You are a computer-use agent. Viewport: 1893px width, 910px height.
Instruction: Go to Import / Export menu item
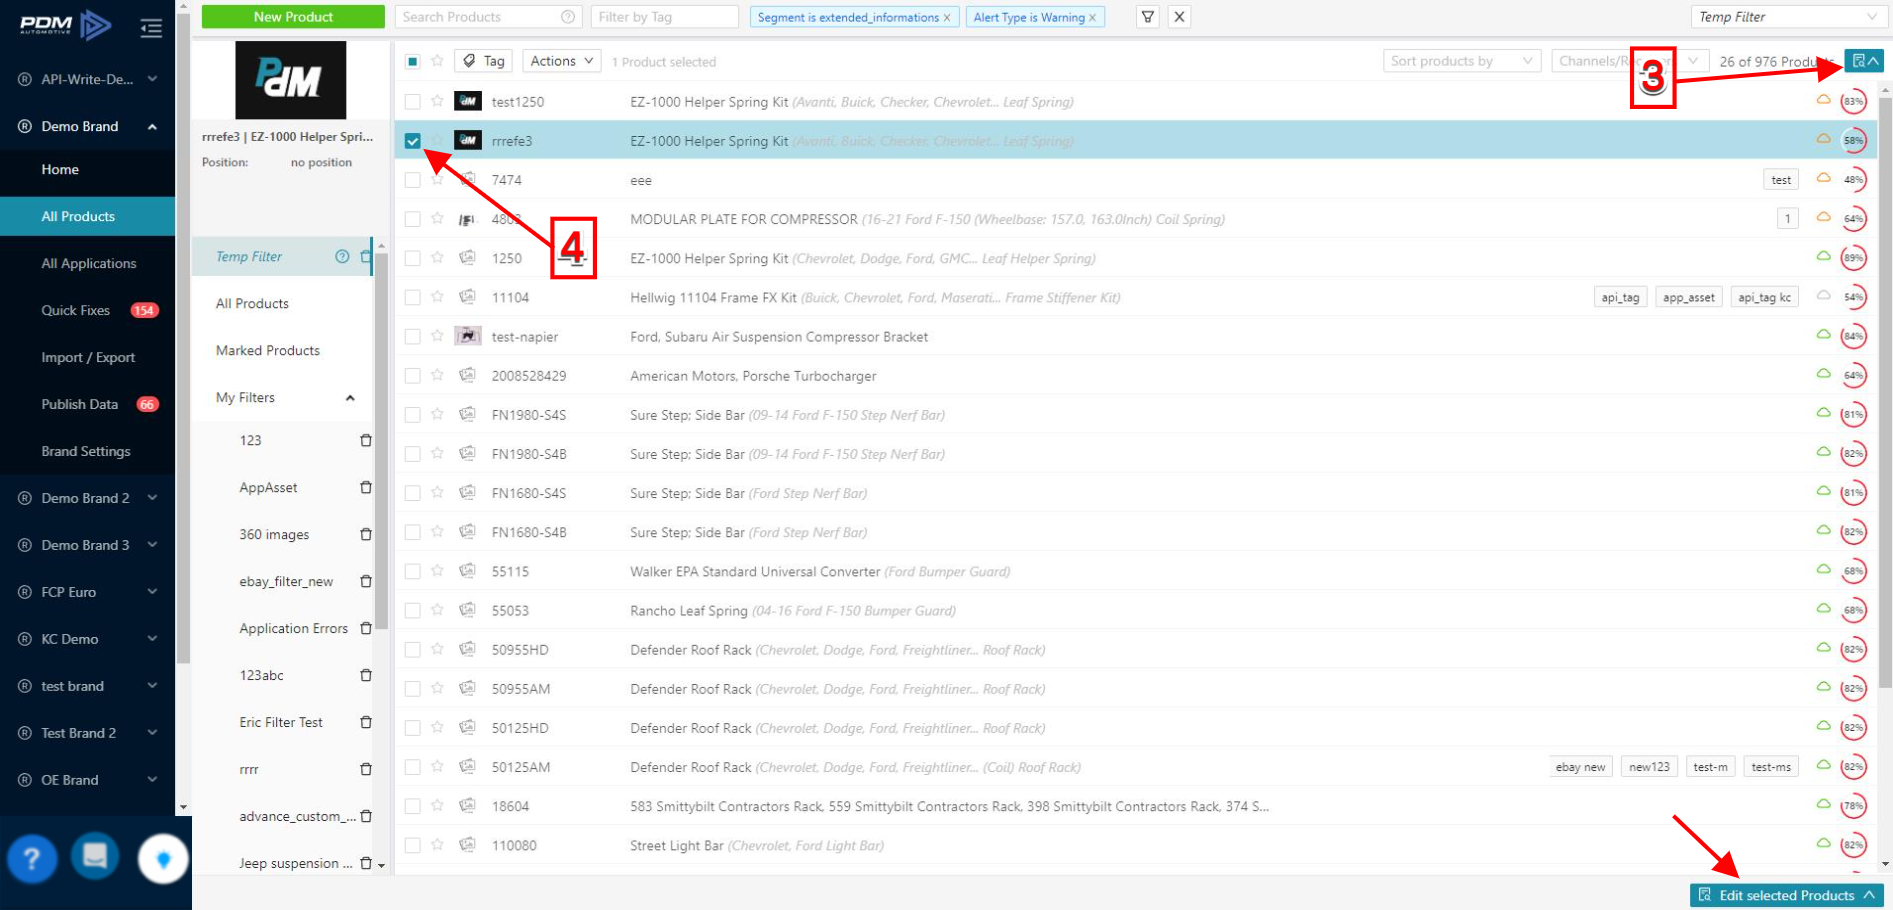coord(88,357)
